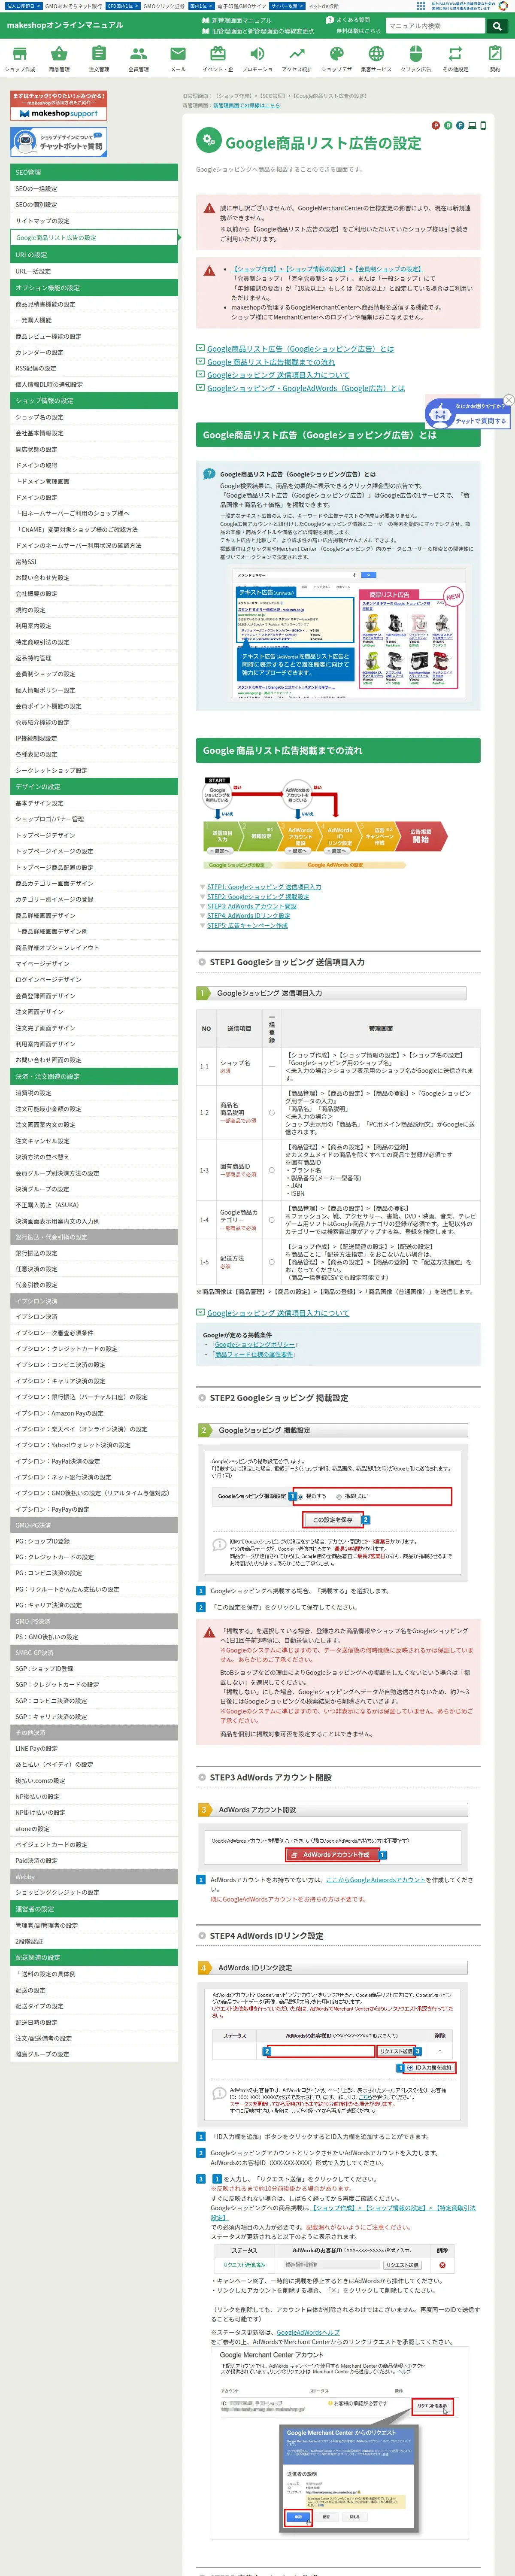Jump to Googleショッピング・GoogleAdWords（Google広告）とは anchor

[306, 388]
